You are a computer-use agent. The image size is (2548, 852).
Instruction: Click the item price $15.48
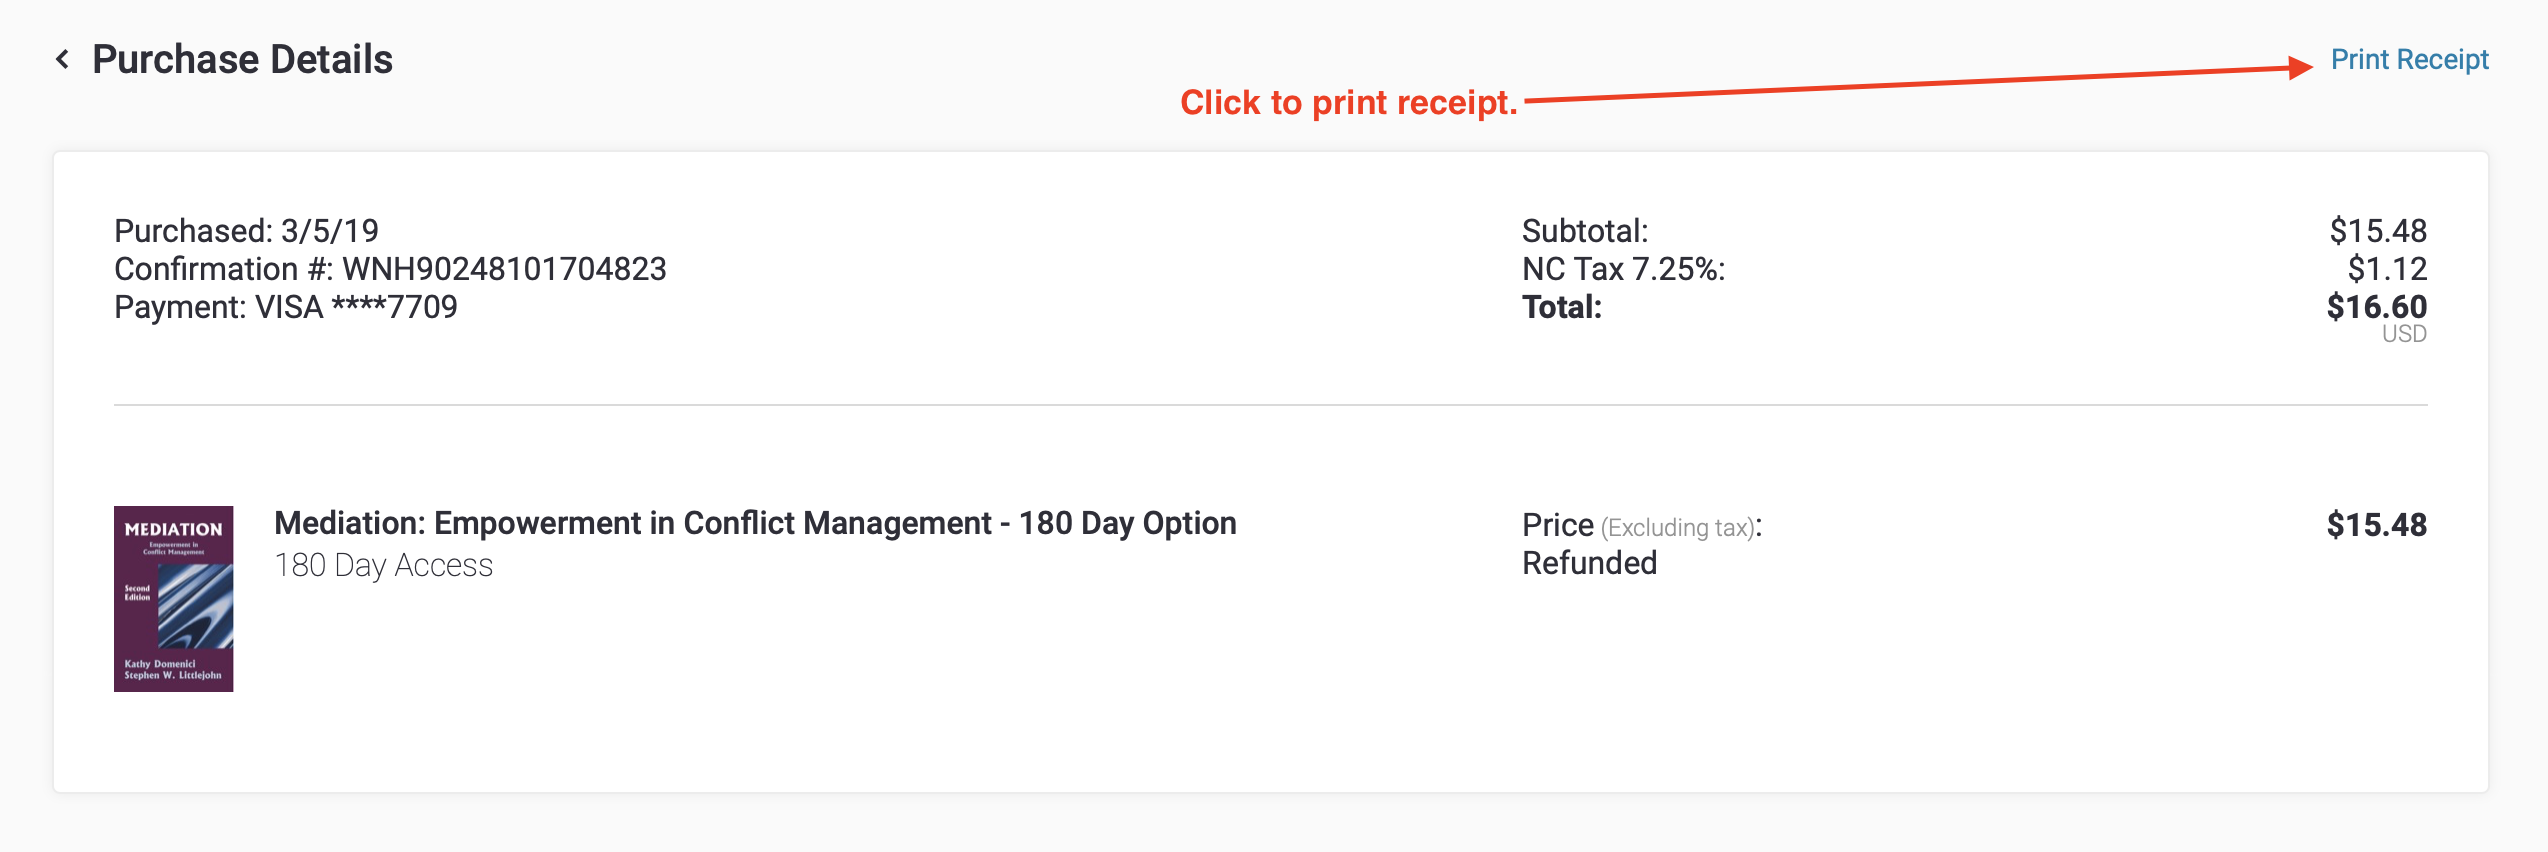coord(2376,525)
